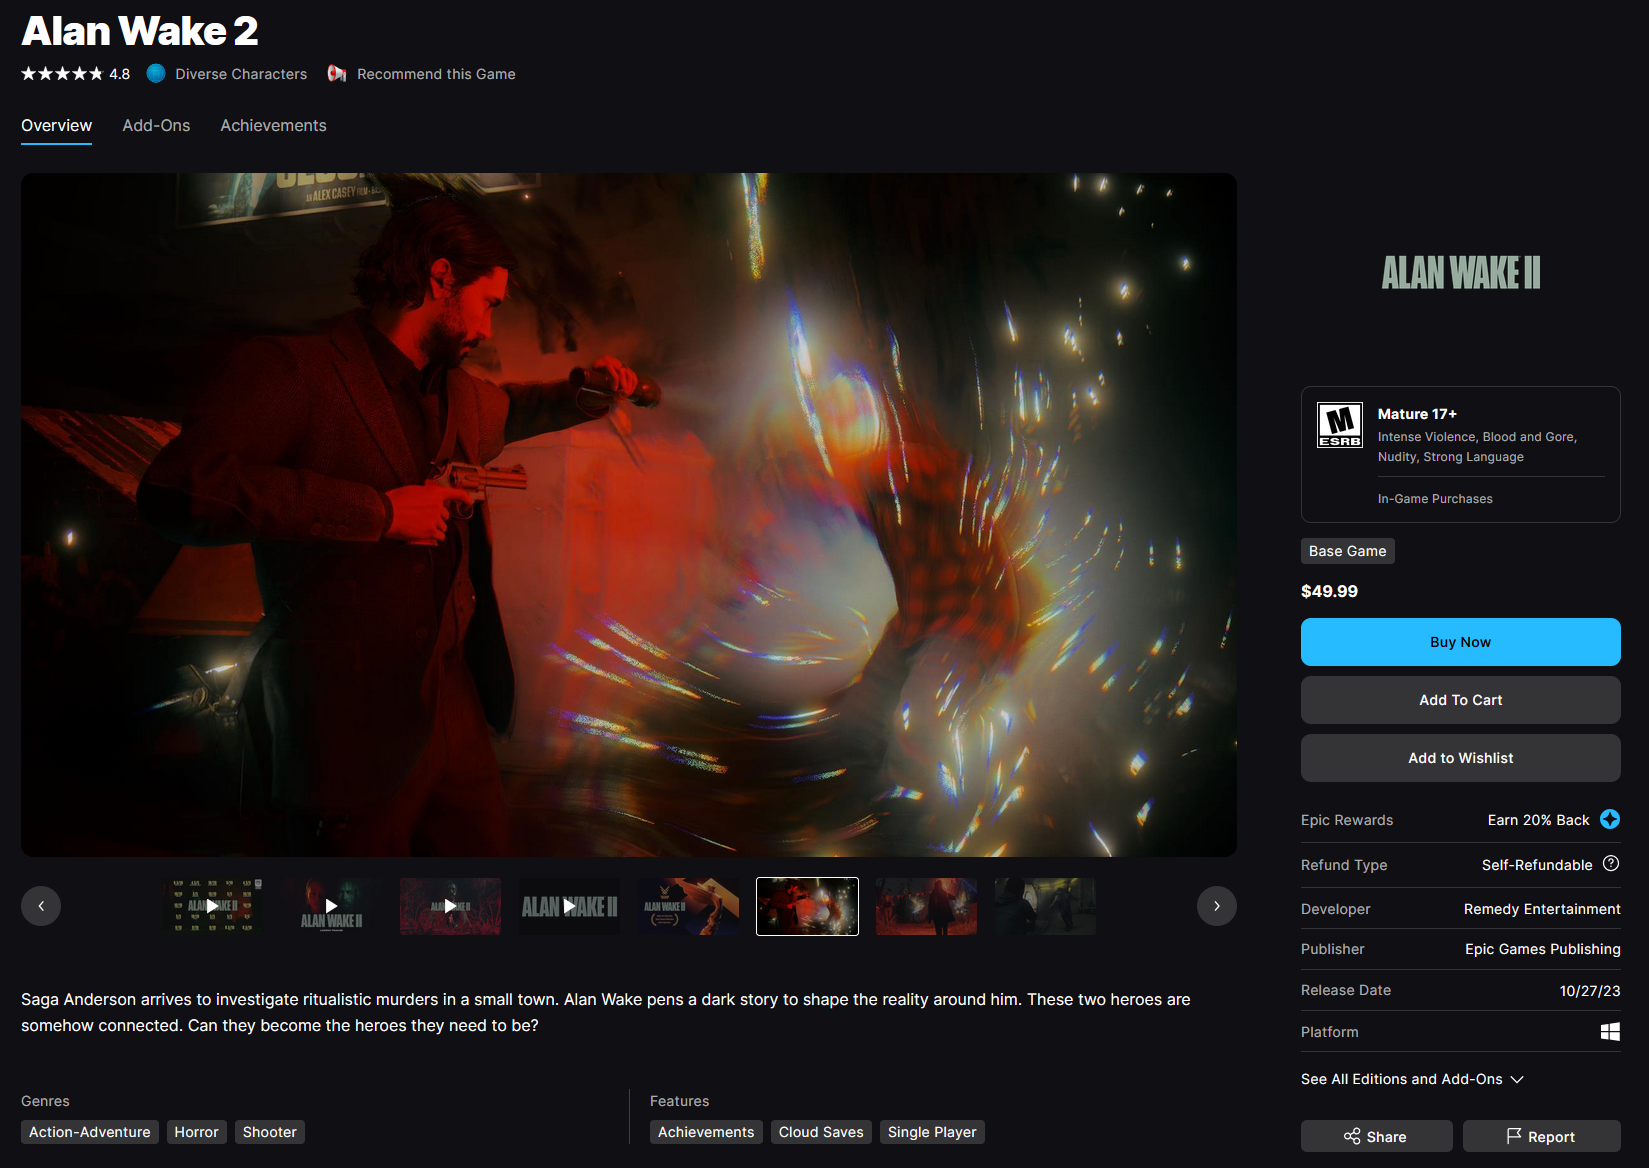Click the Epic Rewards plus icon

pyautogui.click(x=1610, y=819)
